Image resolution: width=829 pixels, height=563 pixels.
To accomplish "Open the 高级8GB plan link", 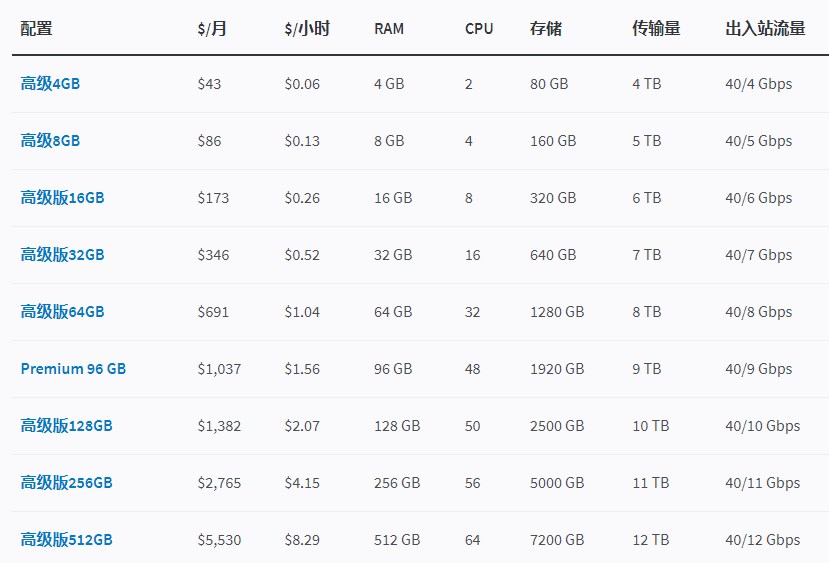I will coord(50,141).
